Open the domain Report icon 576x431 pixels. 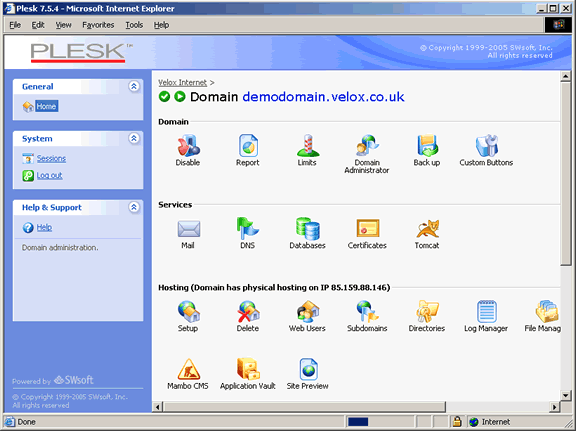point(248,146)
